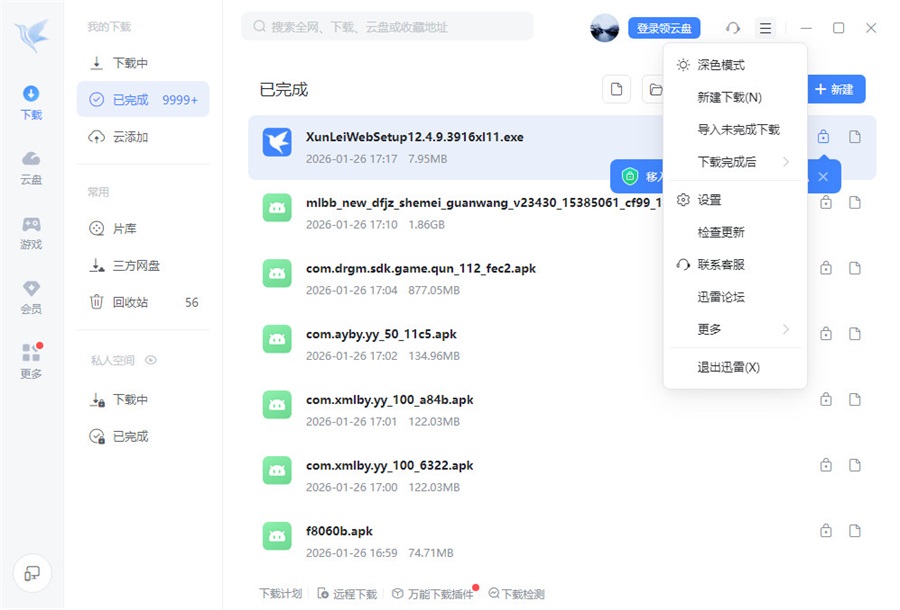Click the headset customer service icon near the top
Viewport: 900px width, 610px height.
[733, 27]
